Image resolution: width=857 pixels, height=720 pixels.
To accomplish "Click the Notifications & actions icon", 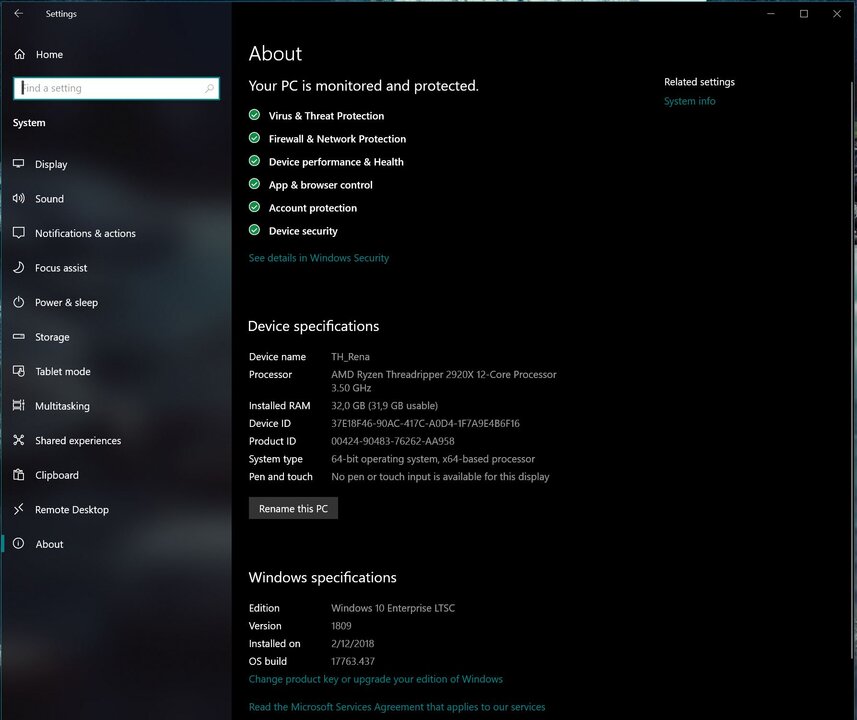I will point(19,233).
